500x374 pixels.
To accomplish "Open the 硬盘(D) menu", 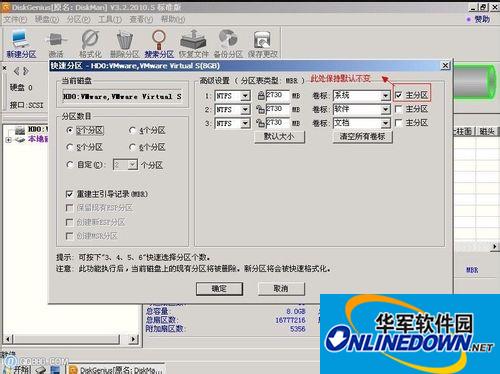I will (x=47, y=19).
